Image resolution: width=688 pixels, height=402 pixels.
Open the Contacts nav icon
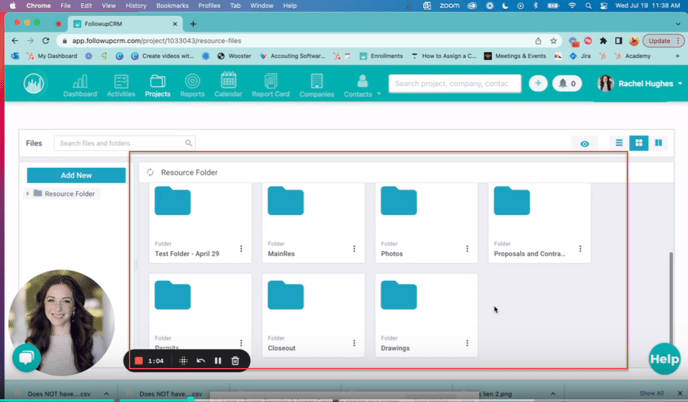pos(362,86)
